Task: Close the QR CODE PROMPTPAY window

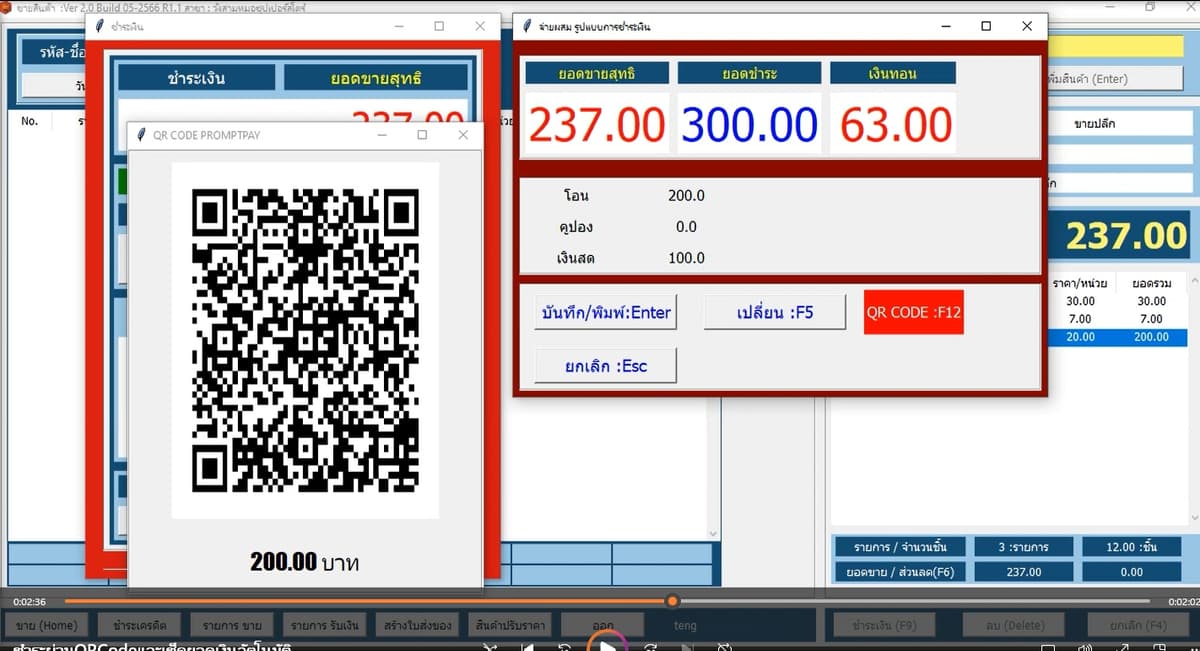Action: 462,135
